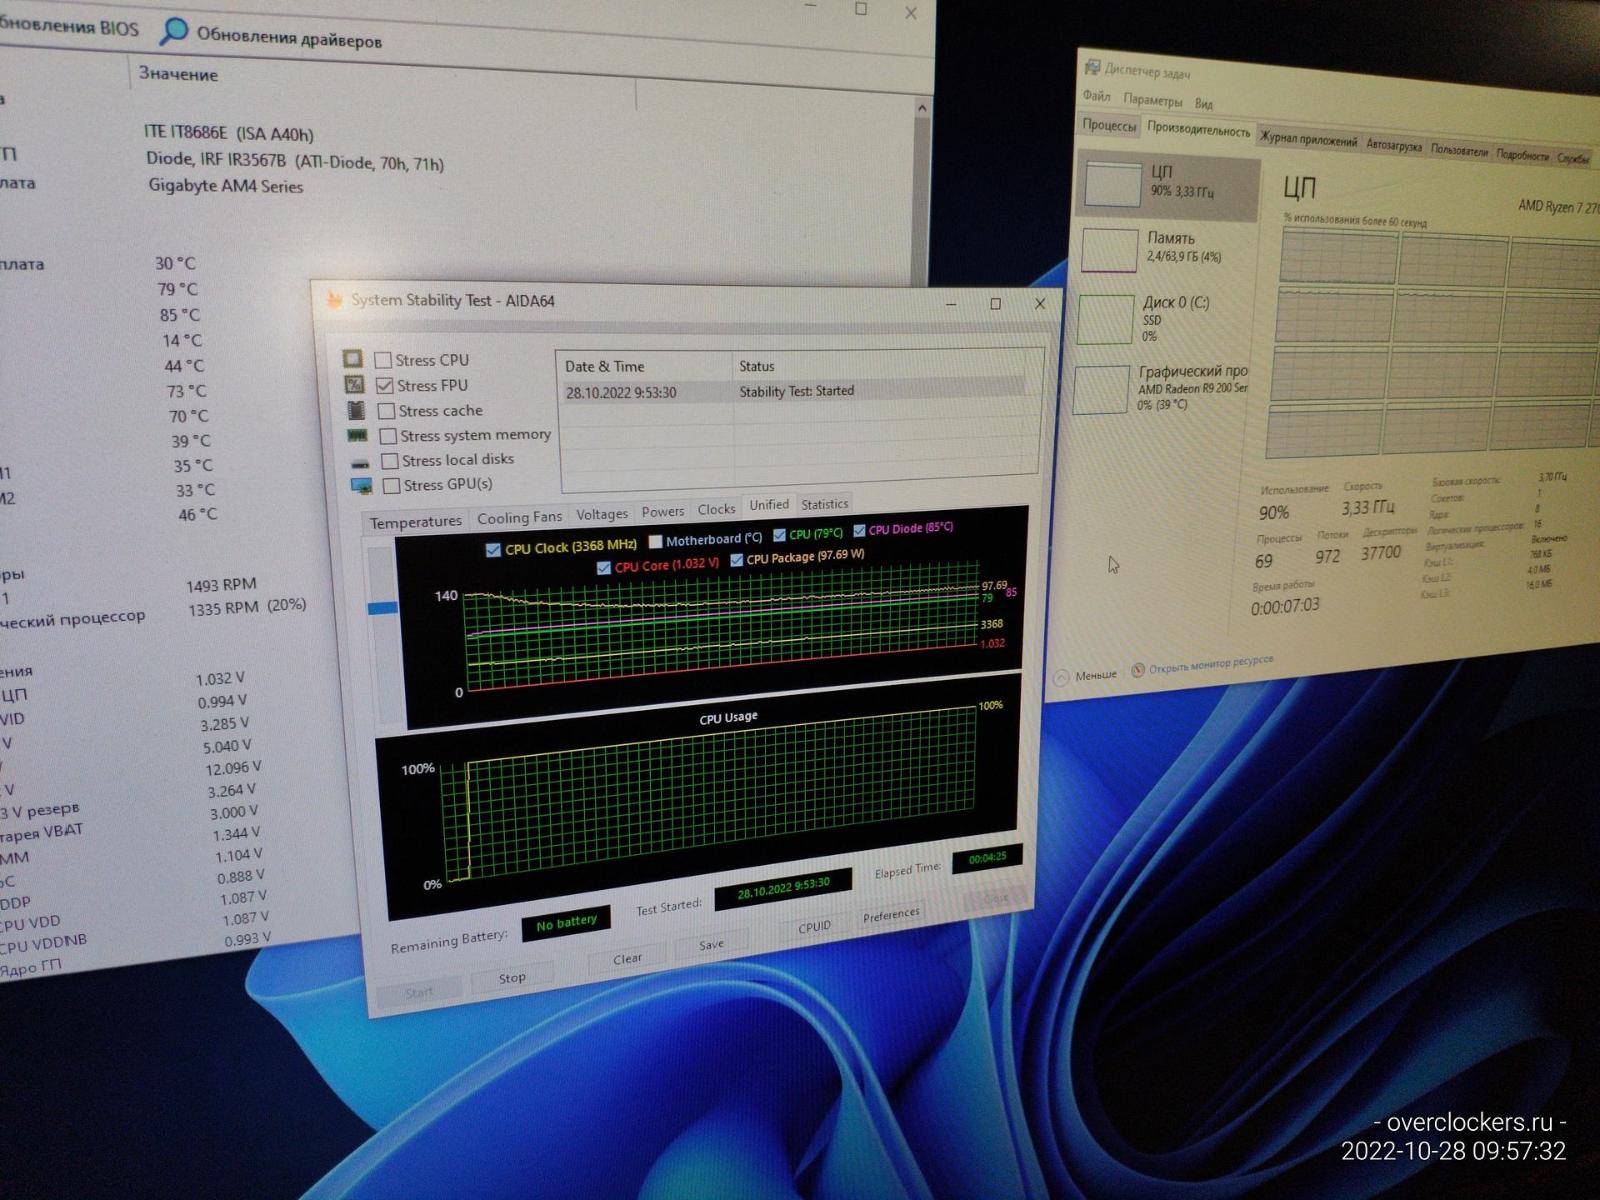
Task: Toggle the CPU Core voltage graph checkbox
Action: coord(604,567)
